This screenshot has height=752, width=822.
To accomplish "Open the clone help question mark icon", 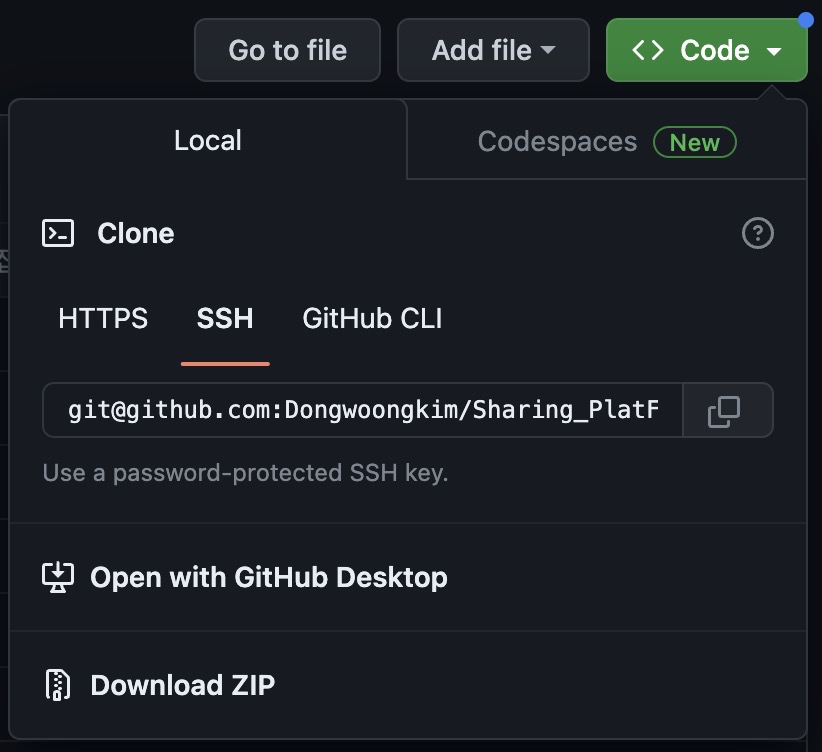I will click(x=758, y=233).
